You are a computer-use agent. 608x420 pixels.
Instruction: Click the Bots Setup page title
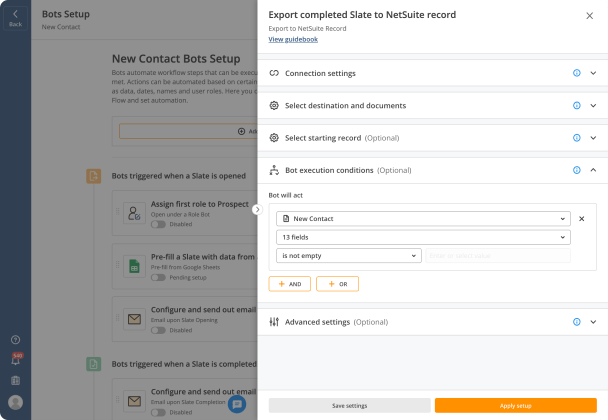coord(66,14)
